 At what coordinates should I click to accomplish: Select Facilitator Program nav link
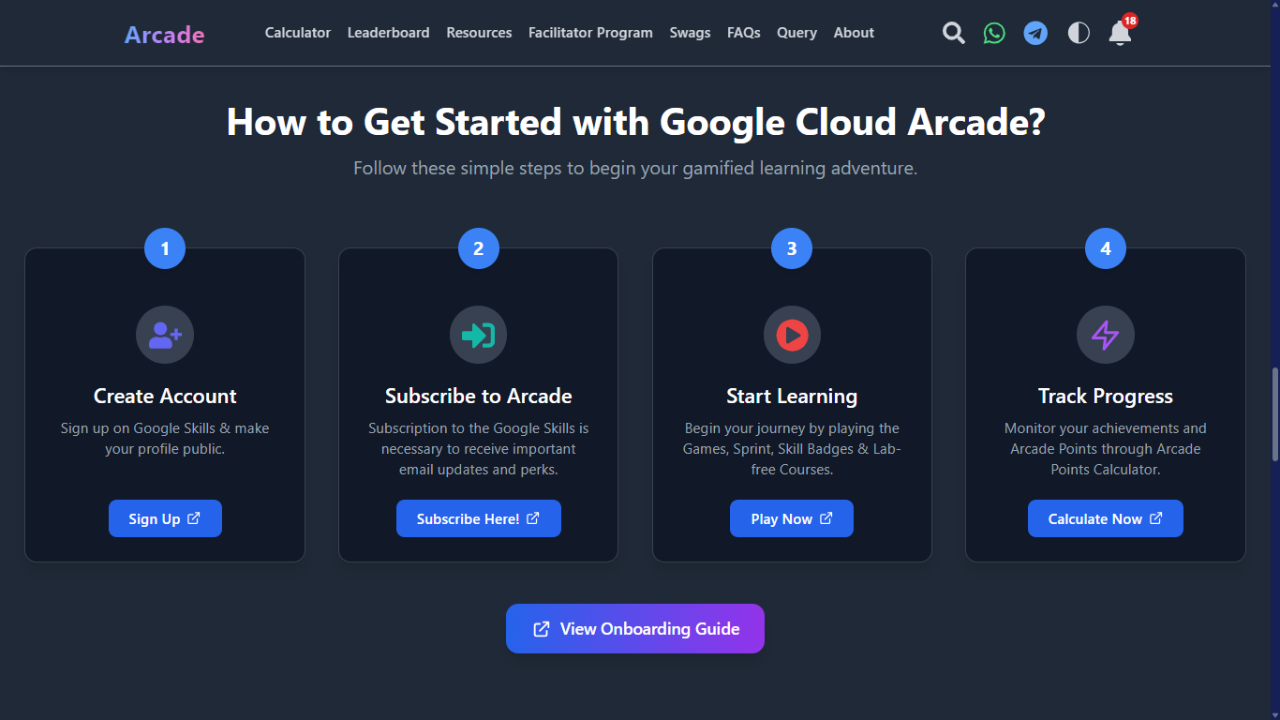point(590,33)
